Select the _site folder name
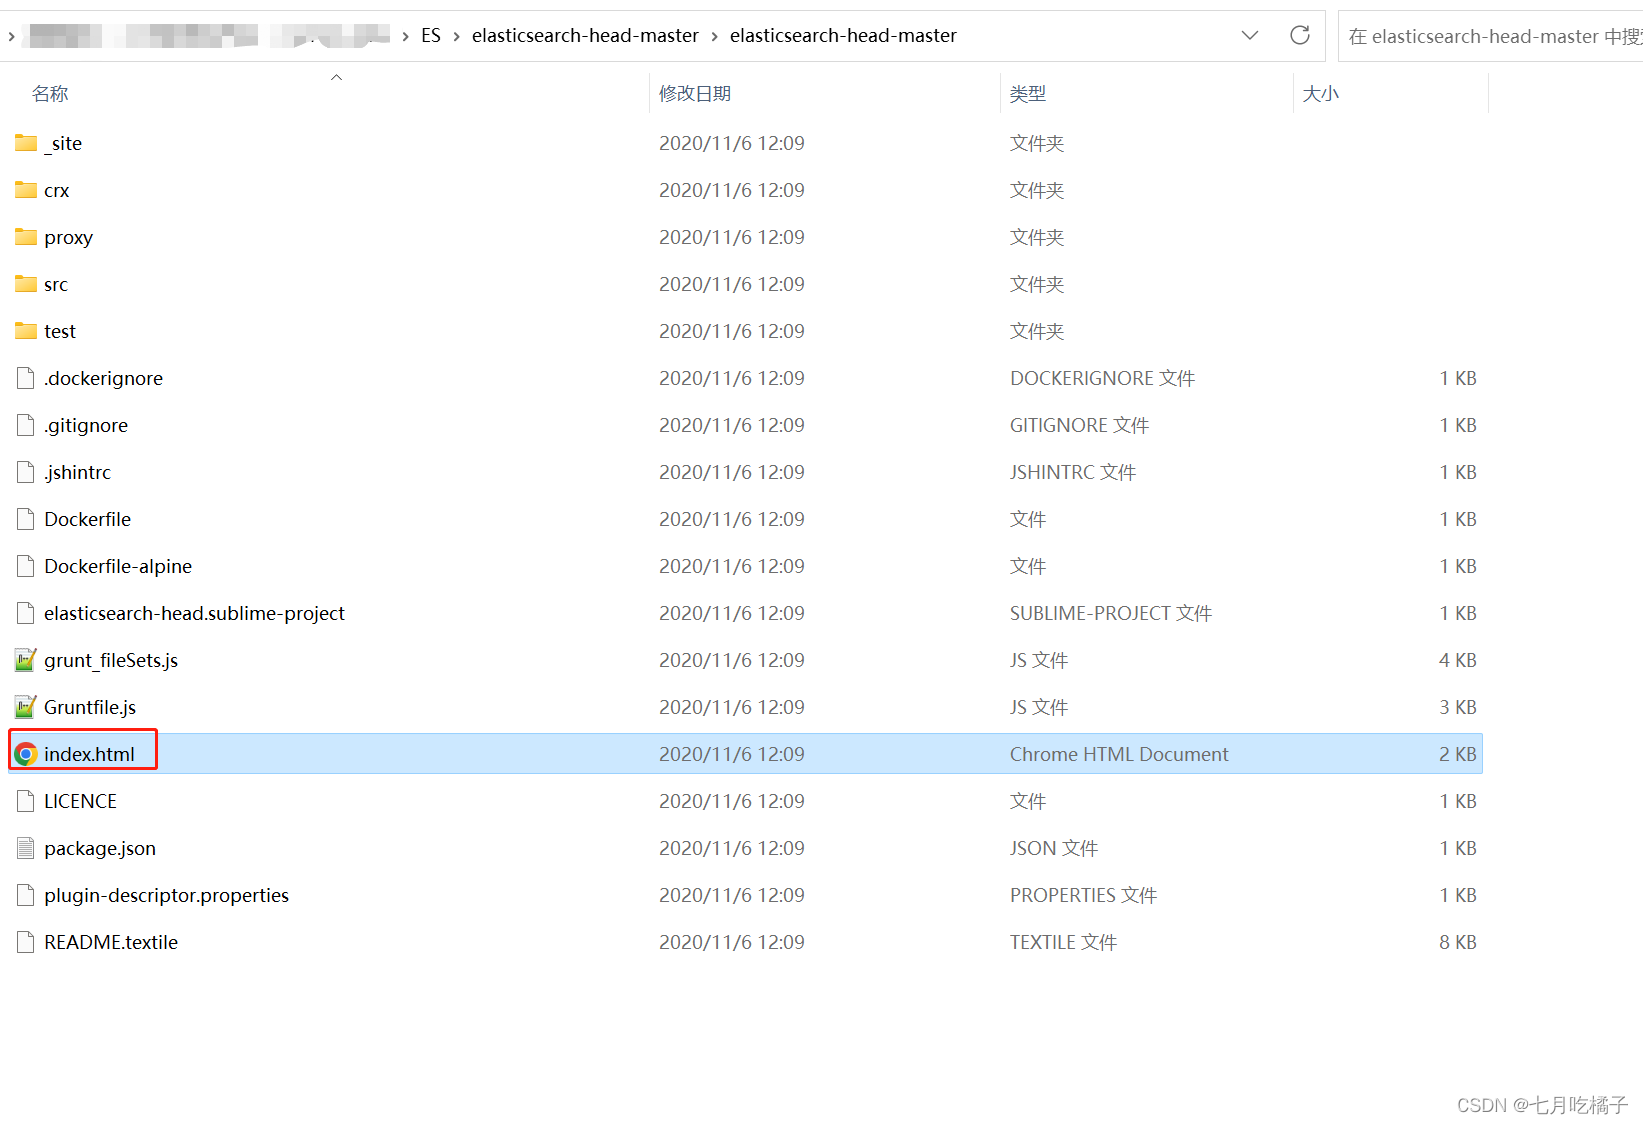The image size is (1643, 1124). 63,143
